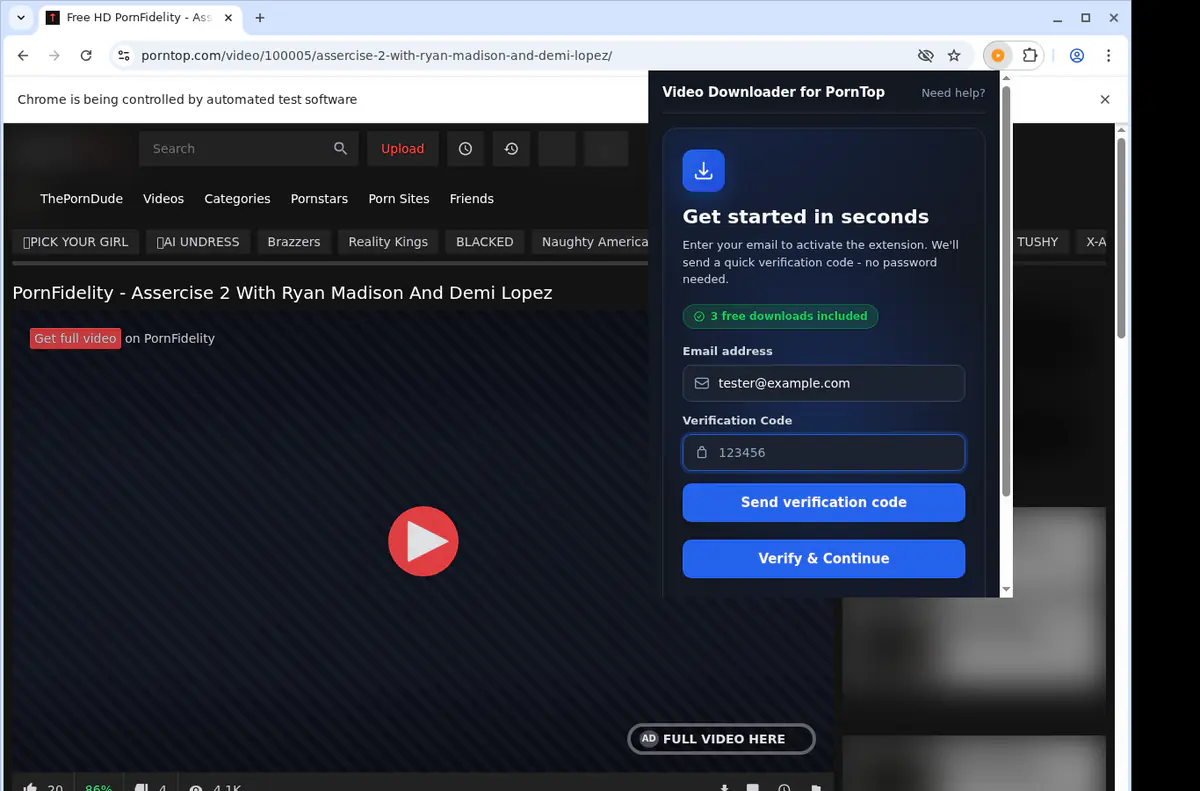Screen dimensions: 1200x791
Task: Click Verify & Continue button
Action: click(824, 559)
